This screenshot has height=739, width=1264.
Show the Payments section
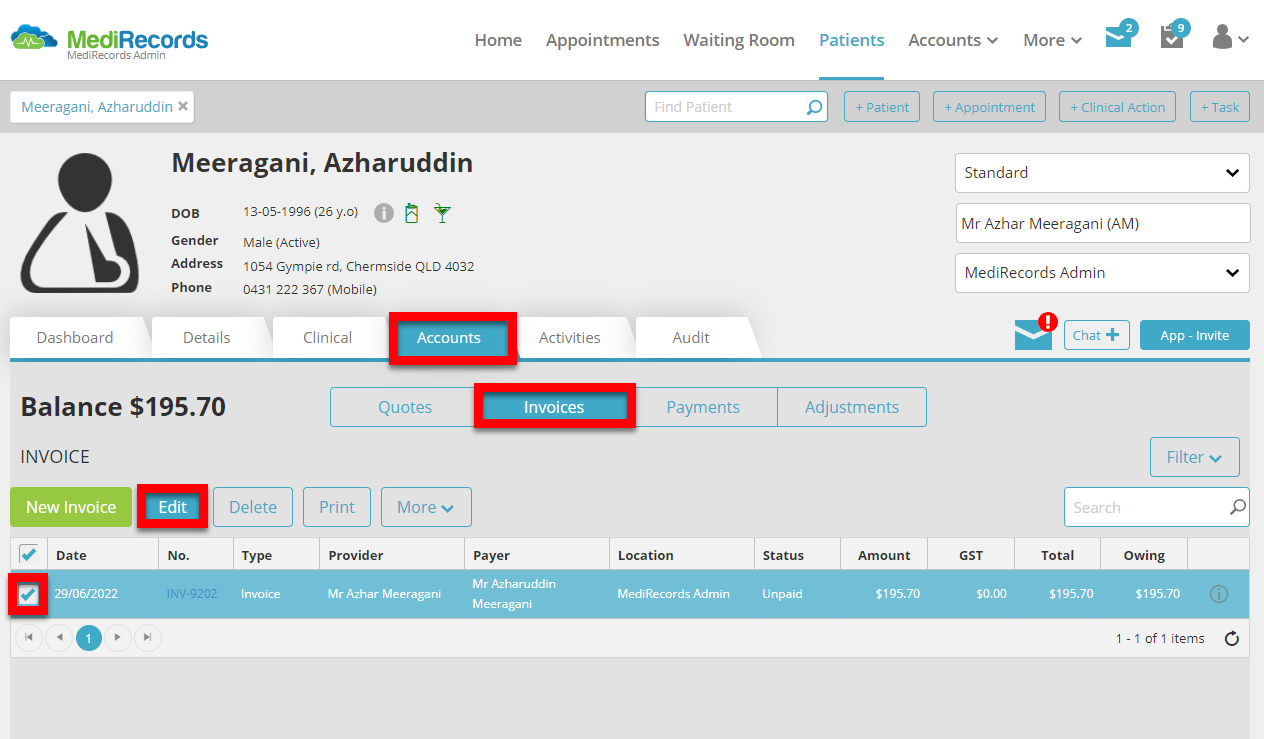703,407
